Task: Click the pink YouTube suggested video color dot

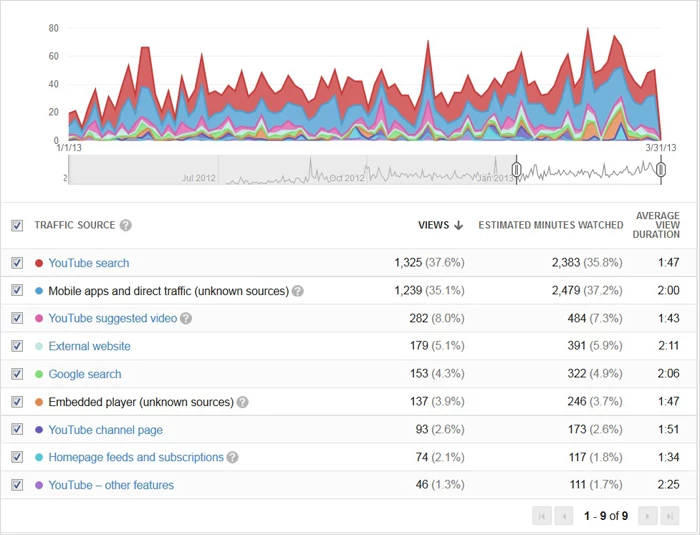Action: (x=39, y=318)
